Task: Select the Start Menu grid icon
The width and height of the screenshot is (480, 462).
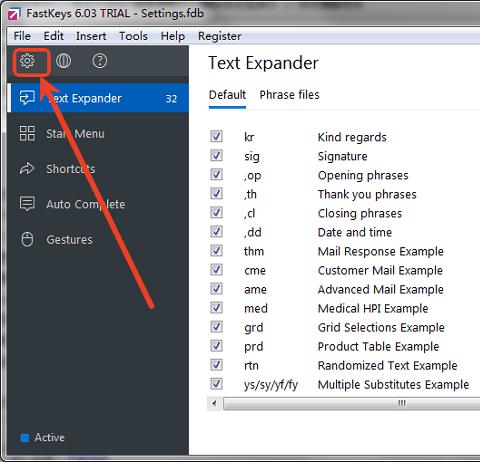Action: click(27, 133)
